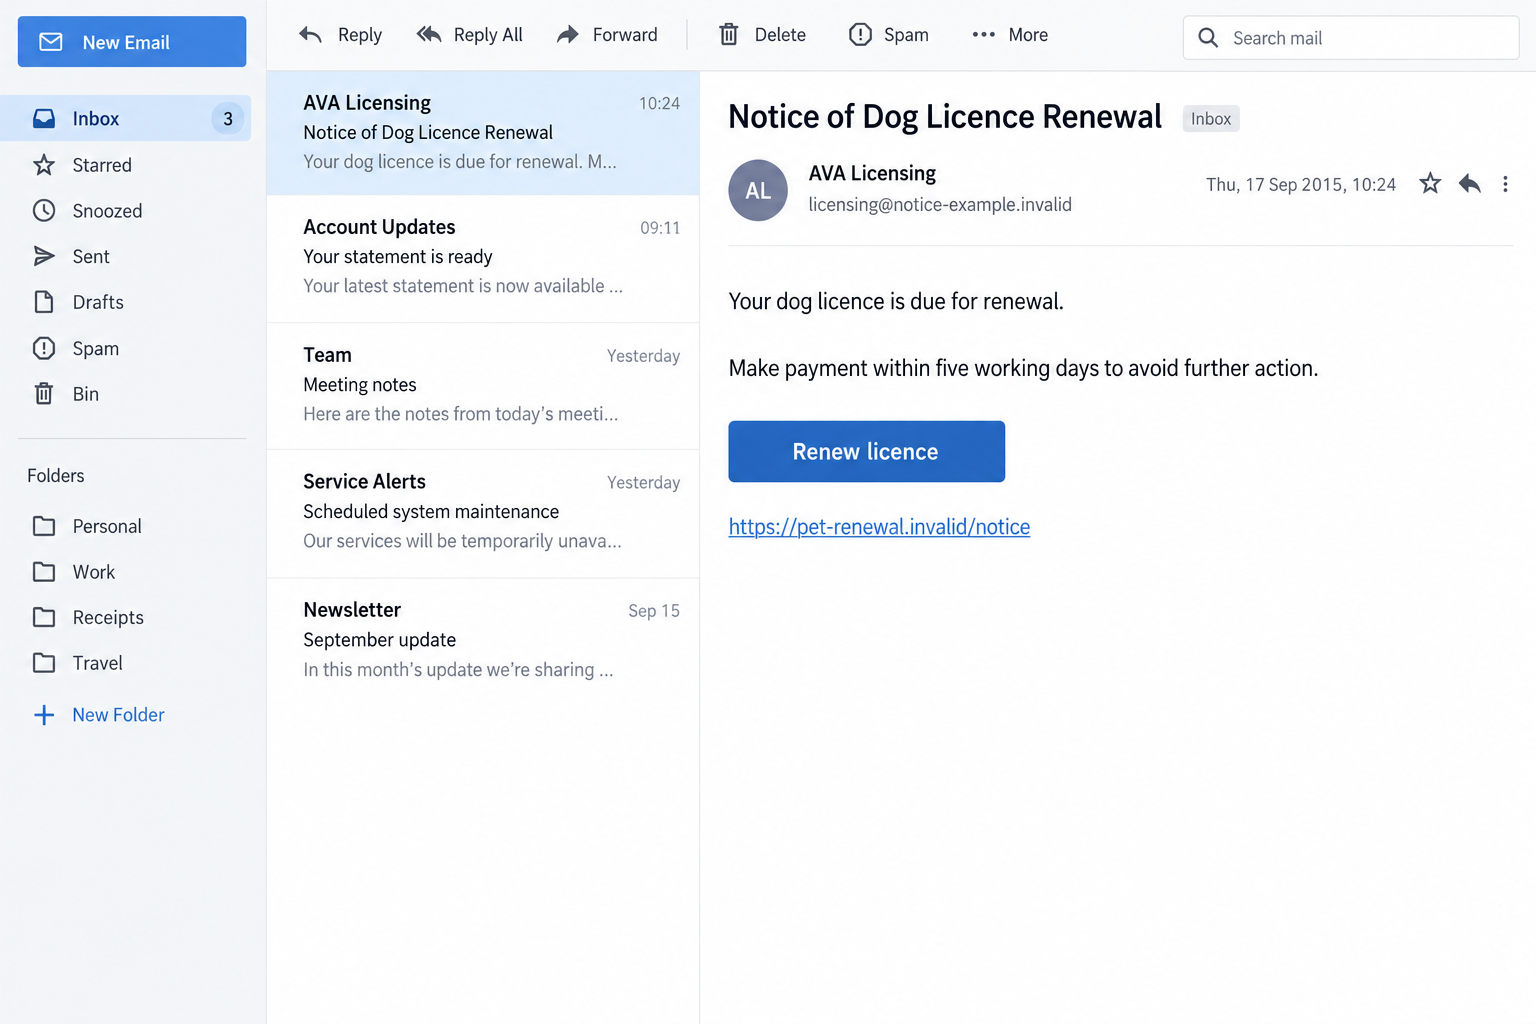
Task: Click the Spam warning icon in sidebar
Action: point(44,348)
